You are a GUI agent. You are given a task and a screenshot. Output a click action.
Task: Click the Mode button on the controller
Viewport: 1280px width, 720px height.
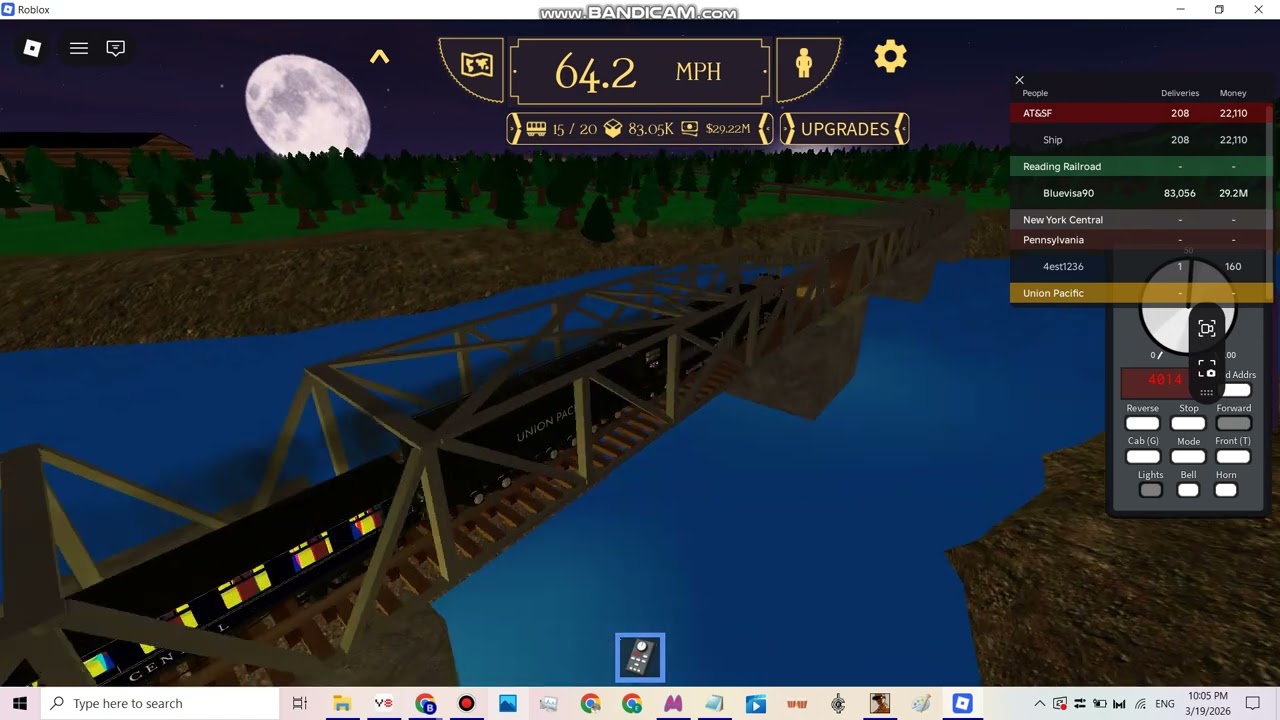click(x=1188, y=456)
